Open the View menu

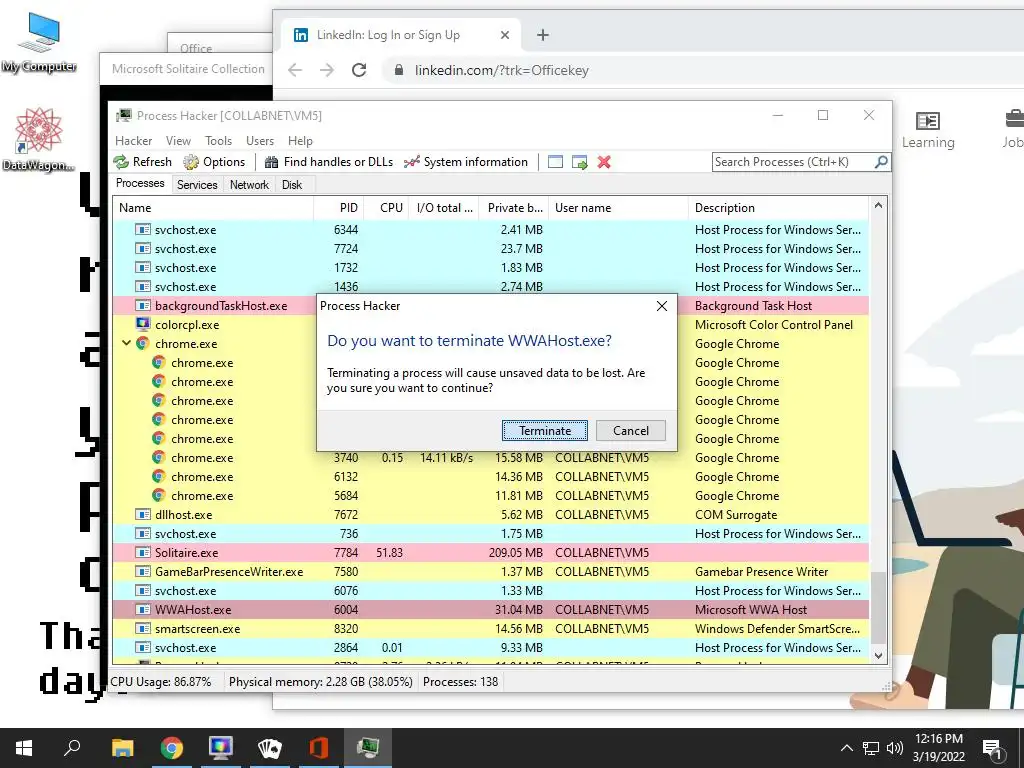178,140
